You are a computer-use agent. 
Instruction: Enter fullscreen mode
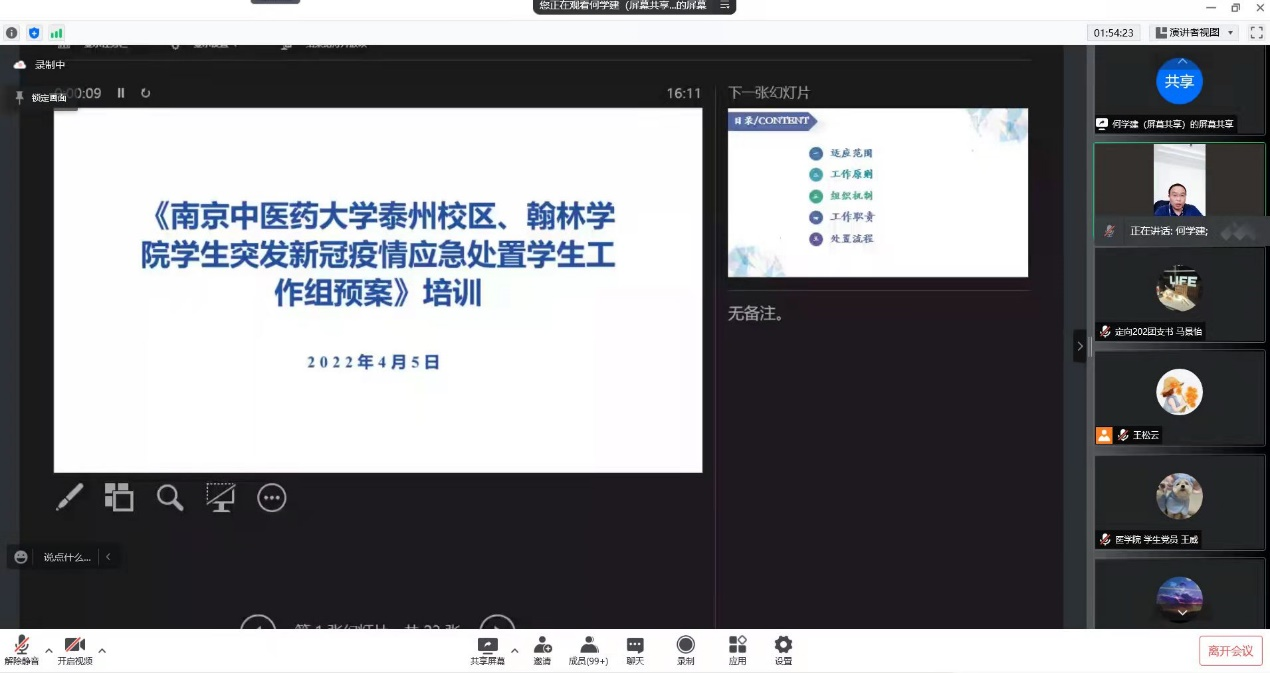[x=1256, y=33]
